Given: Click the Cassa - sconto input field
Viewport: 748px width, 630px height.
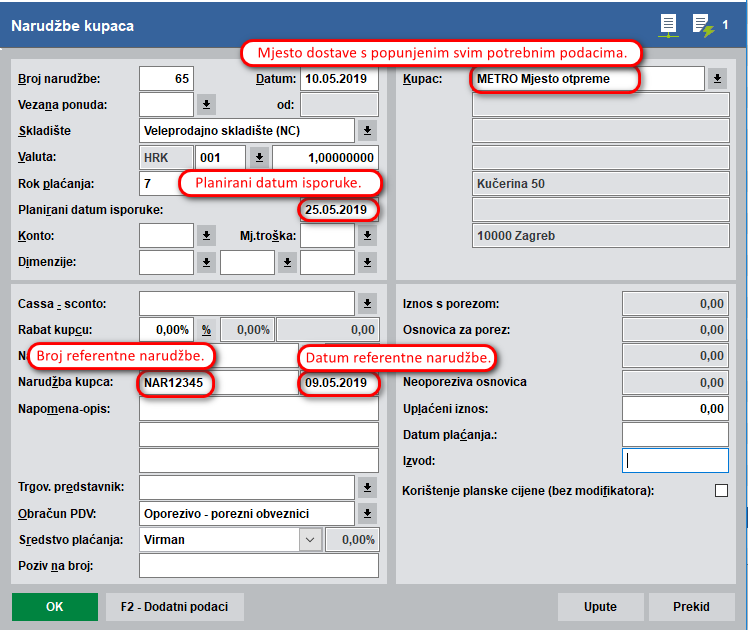Looking at the screenshot, I should [247, 303].
